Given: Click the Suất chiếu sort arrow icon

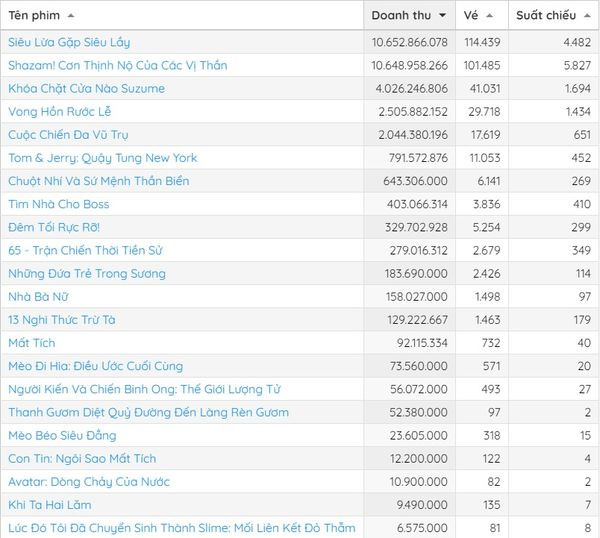Looking at the screenshot, I should pyautogui.click(x=586, y=16).
